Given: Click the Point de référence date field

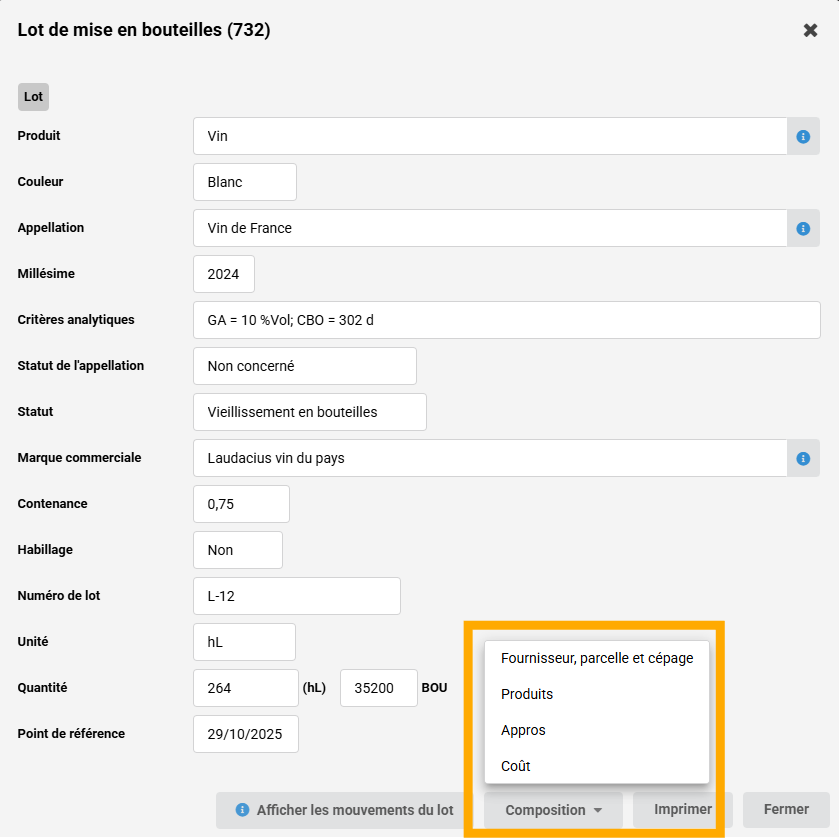Looking at the screenshot, I should (x=245, y=734).
